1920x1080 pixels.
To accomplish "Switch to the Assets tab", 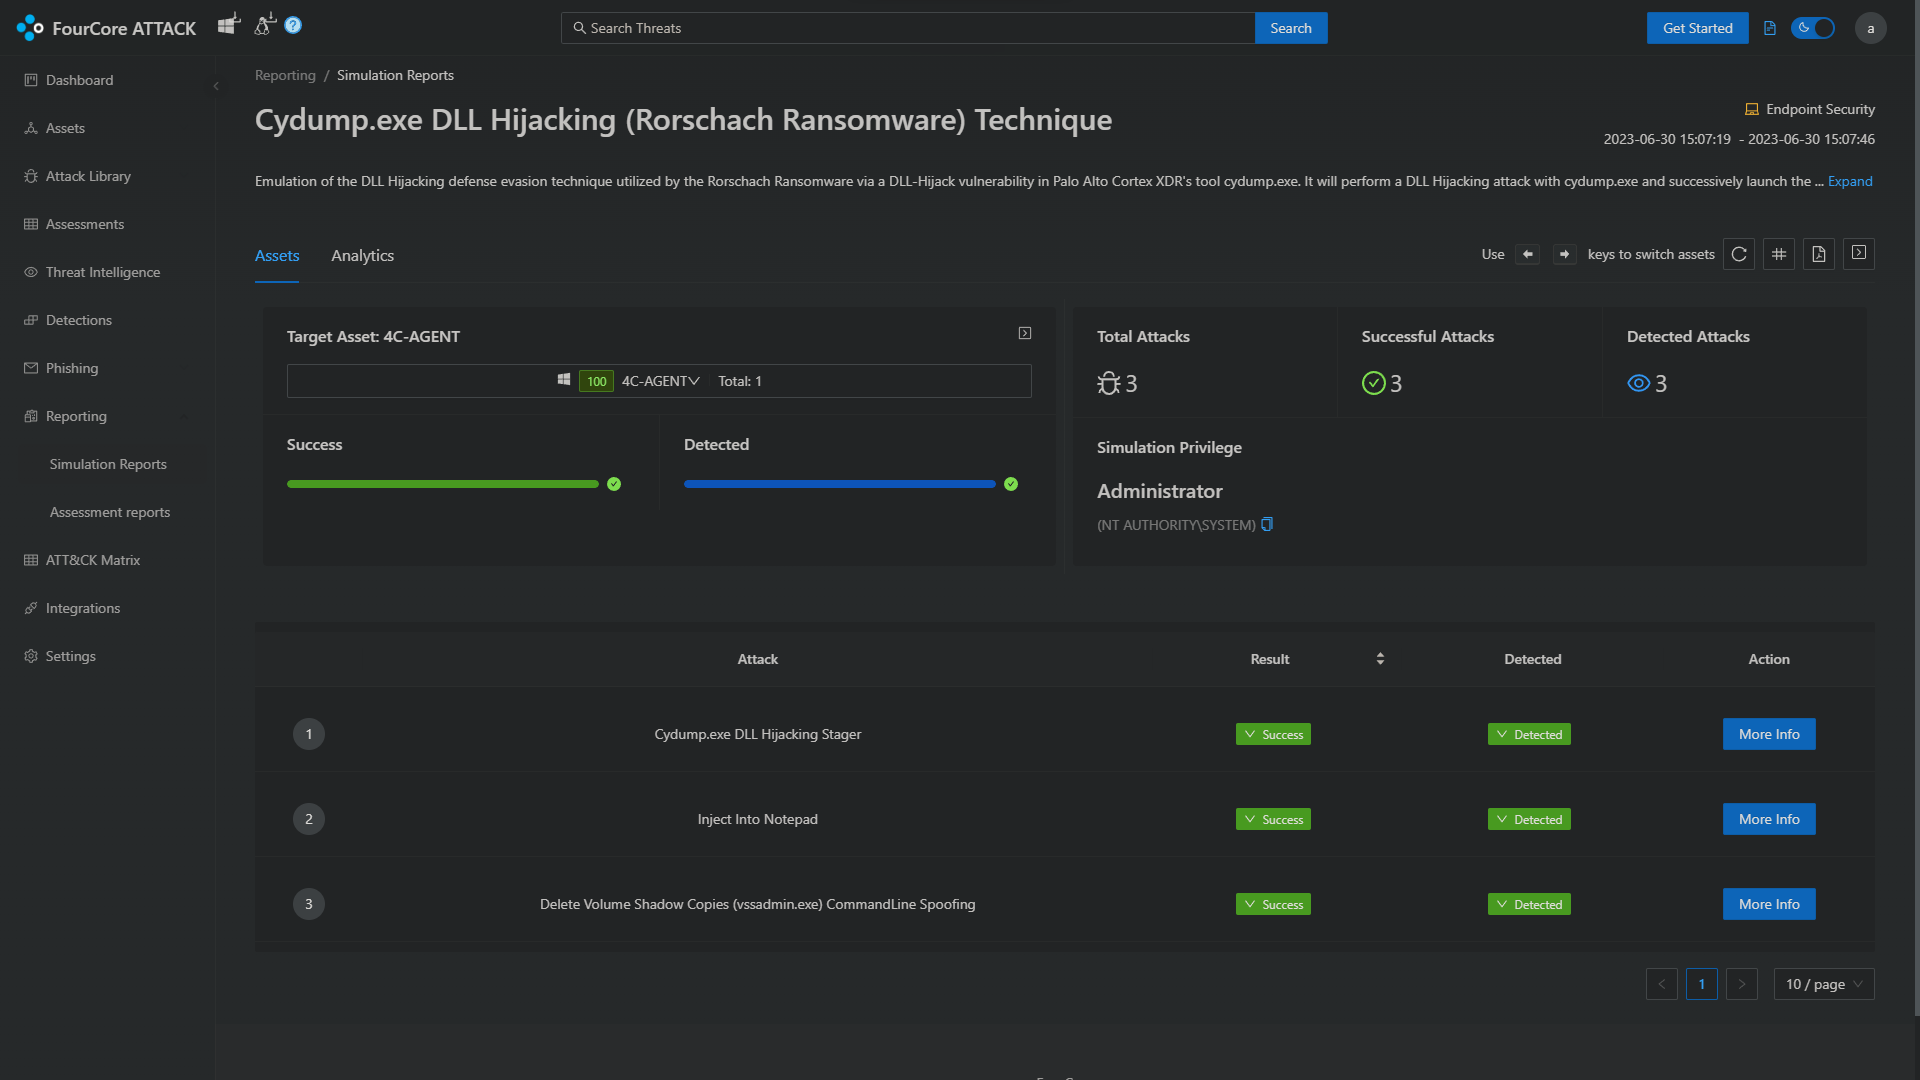I will [277, 256].
